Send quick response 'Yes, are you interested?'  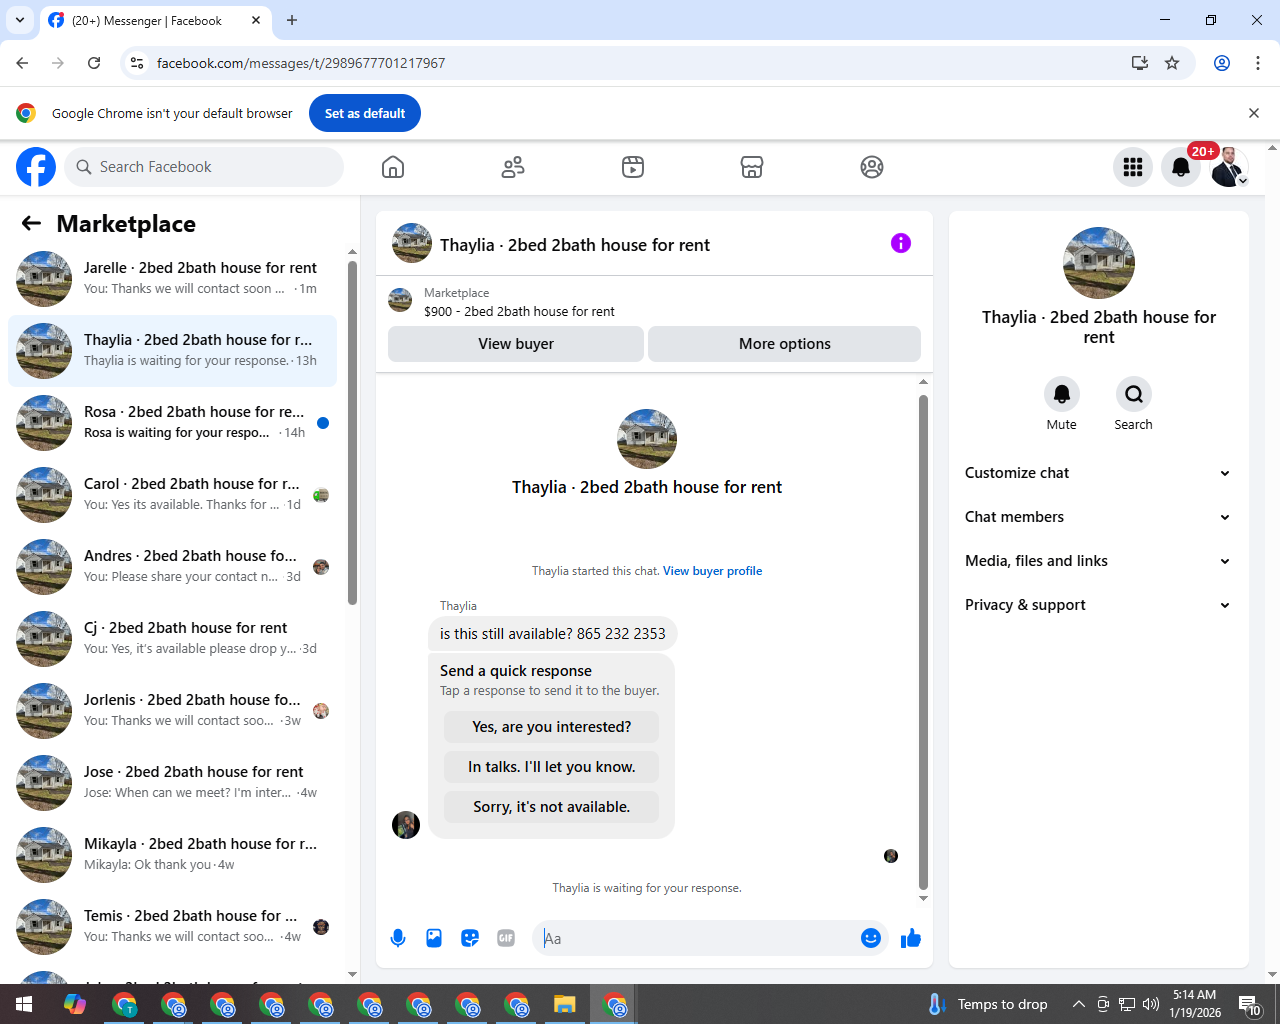point(552,727)
